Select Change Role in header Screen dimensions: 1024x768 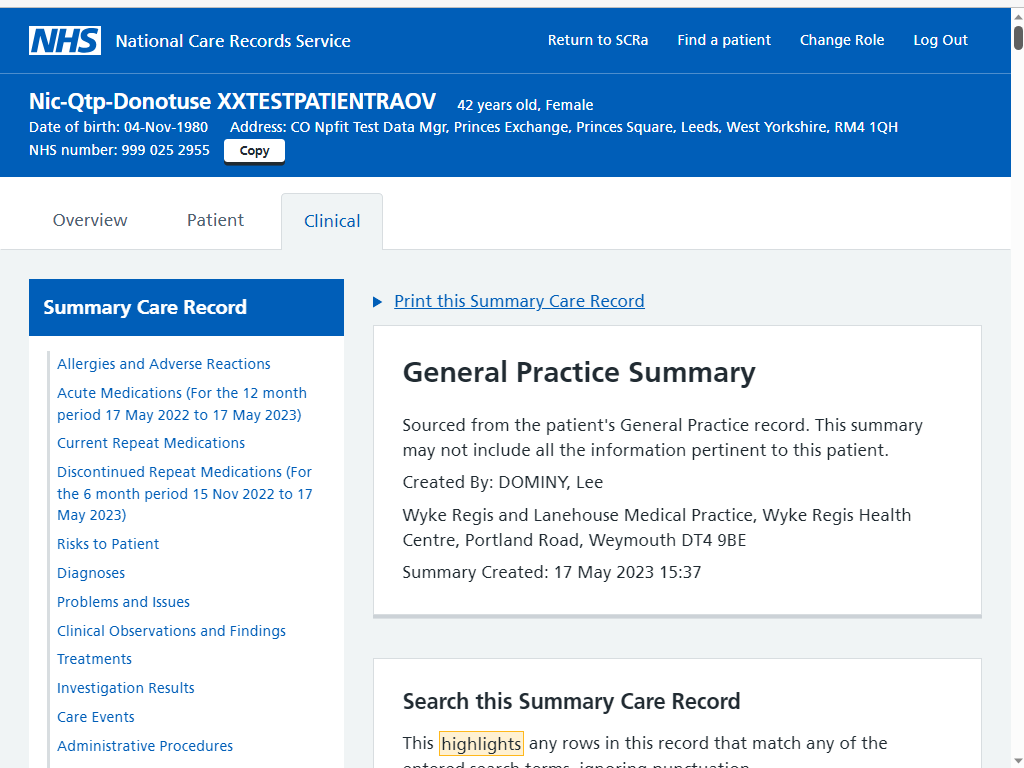pos(842,40)
